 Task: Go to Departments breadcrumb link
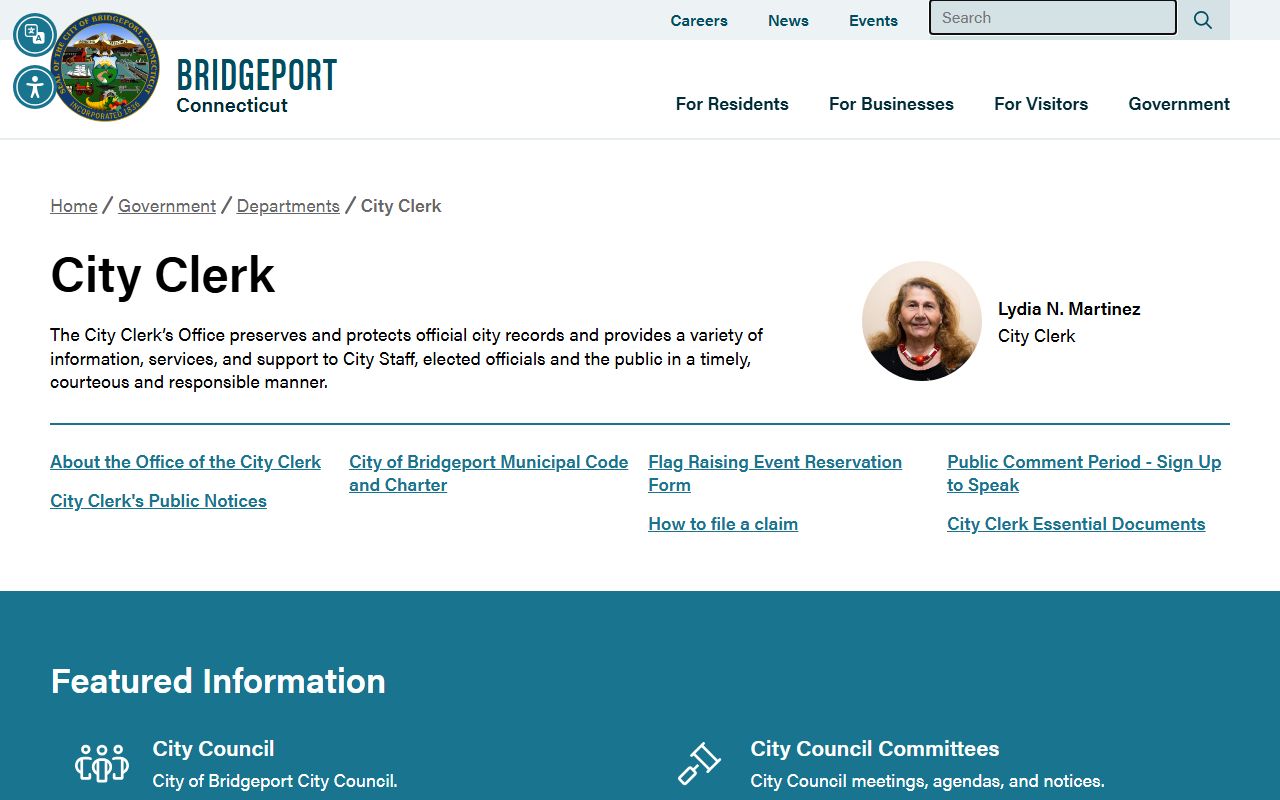click(x=288, y=206)
